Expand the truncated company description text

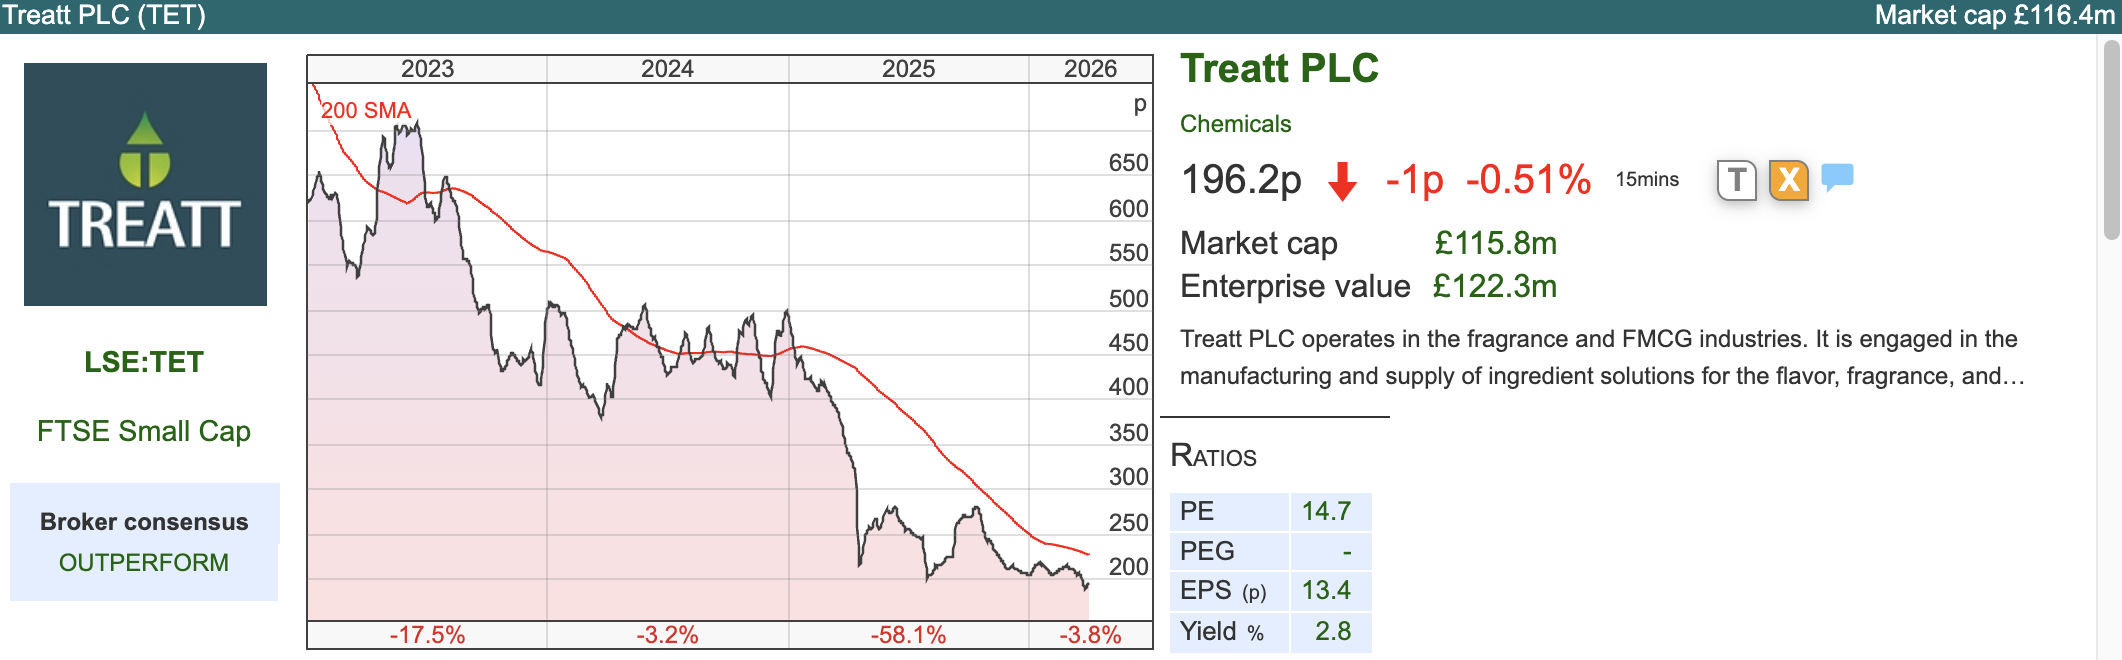[x=2012, y=376]
